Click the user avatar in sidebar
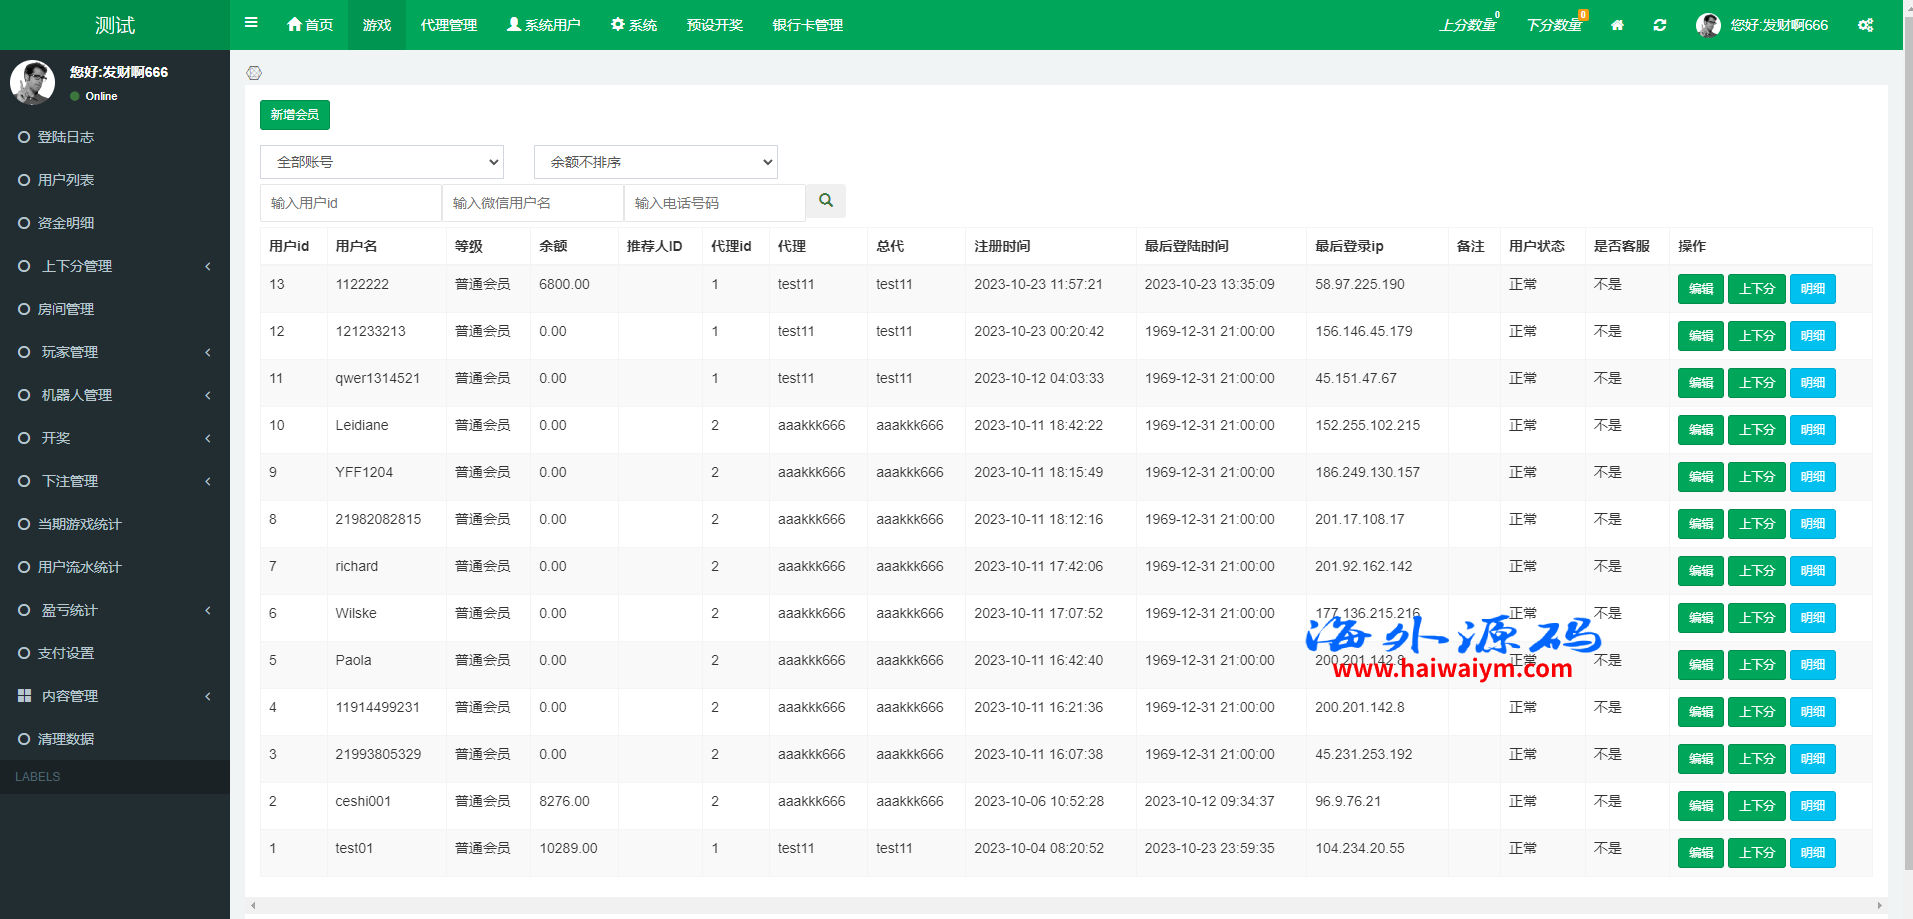Image resolution: width=1913 pixels, height=919 pixels. 32,82
